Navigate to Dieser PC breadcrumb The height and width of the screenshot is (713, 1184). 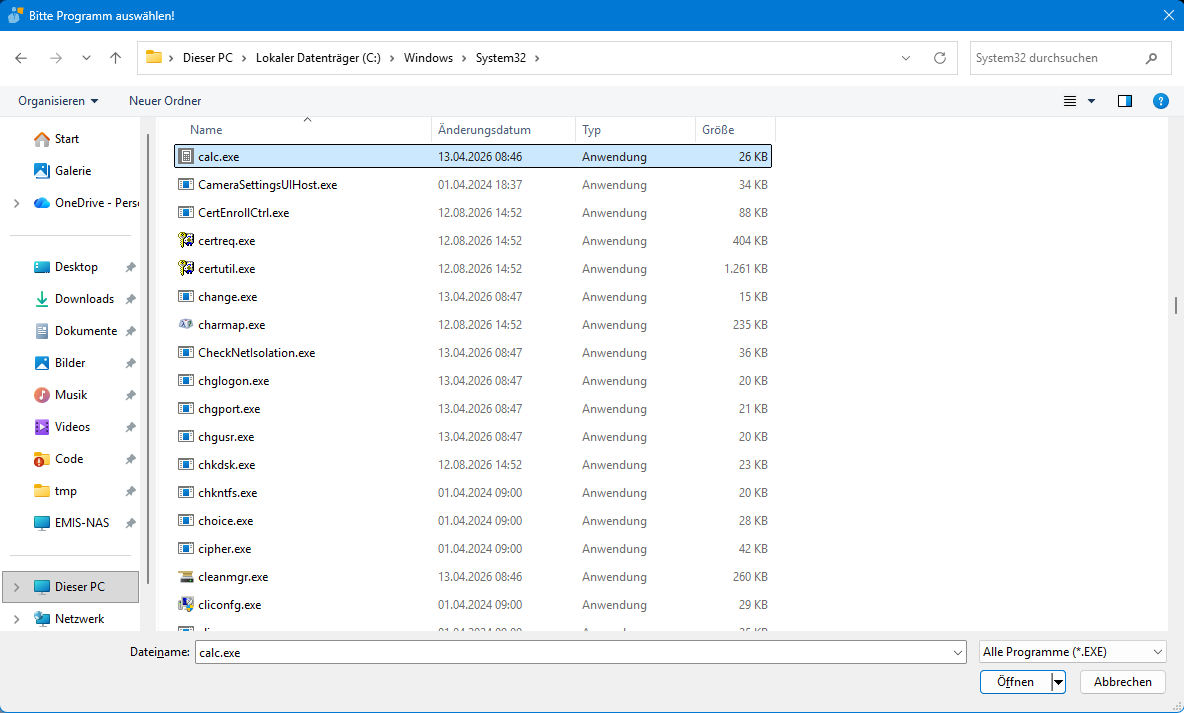click(x=208, y=58)
